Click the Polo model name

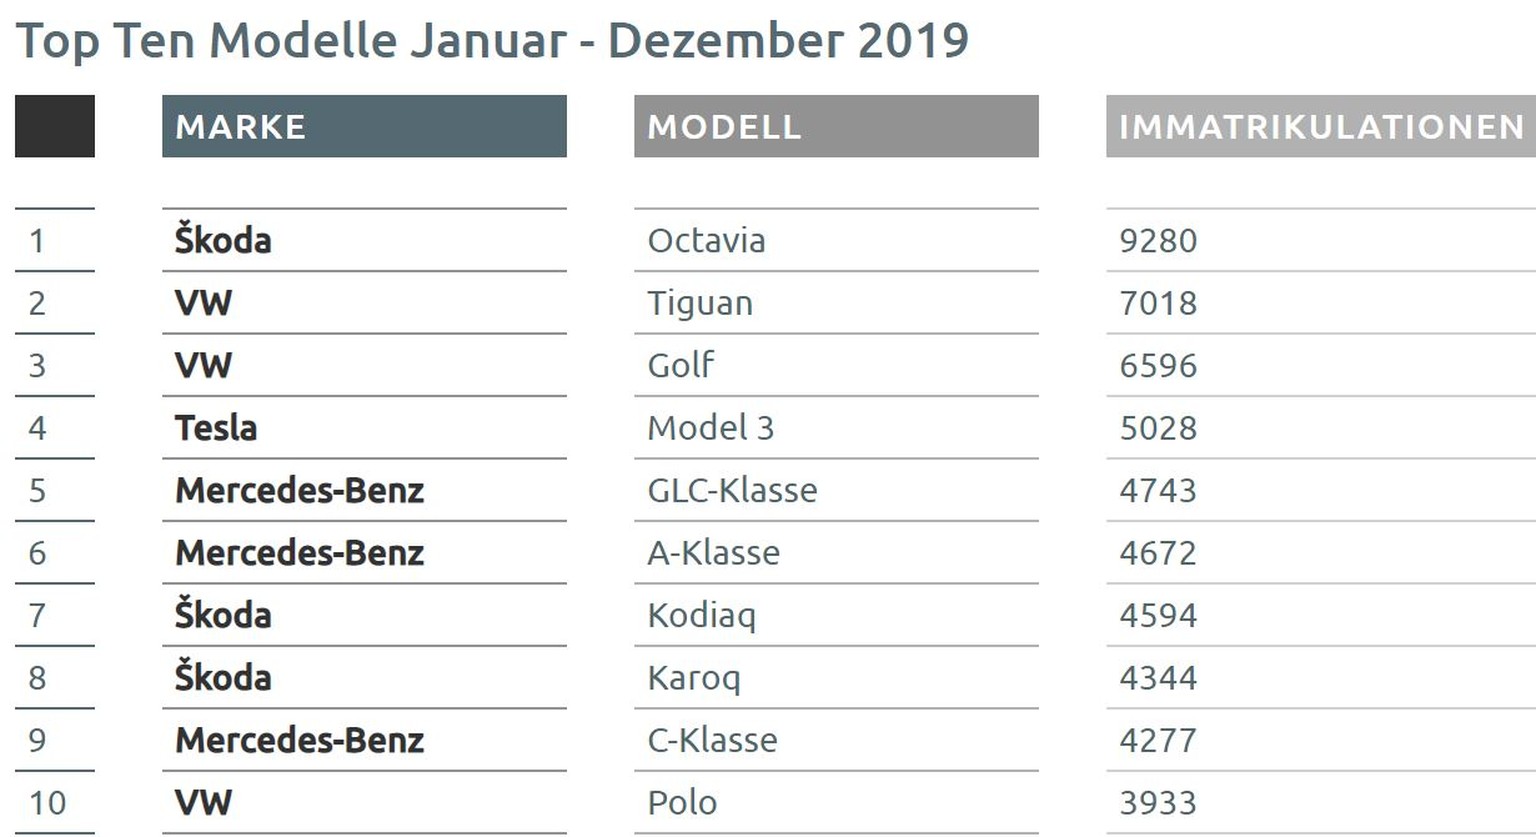click(682, 802)
